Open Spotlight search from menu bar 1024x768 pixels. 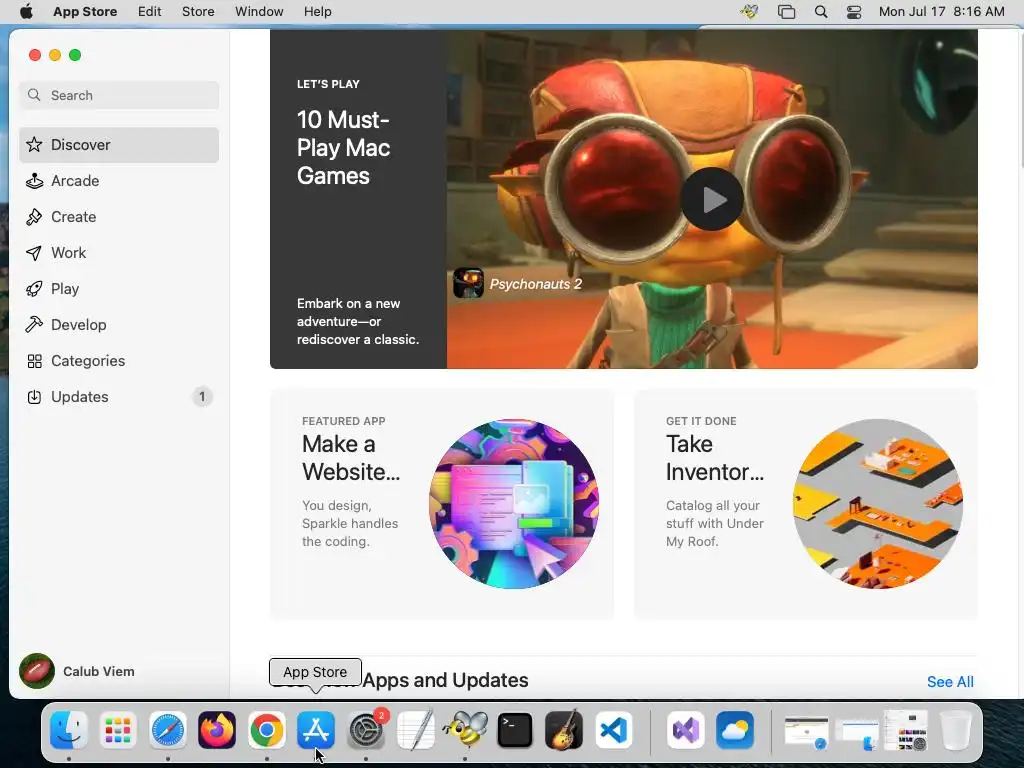point(821,12)
